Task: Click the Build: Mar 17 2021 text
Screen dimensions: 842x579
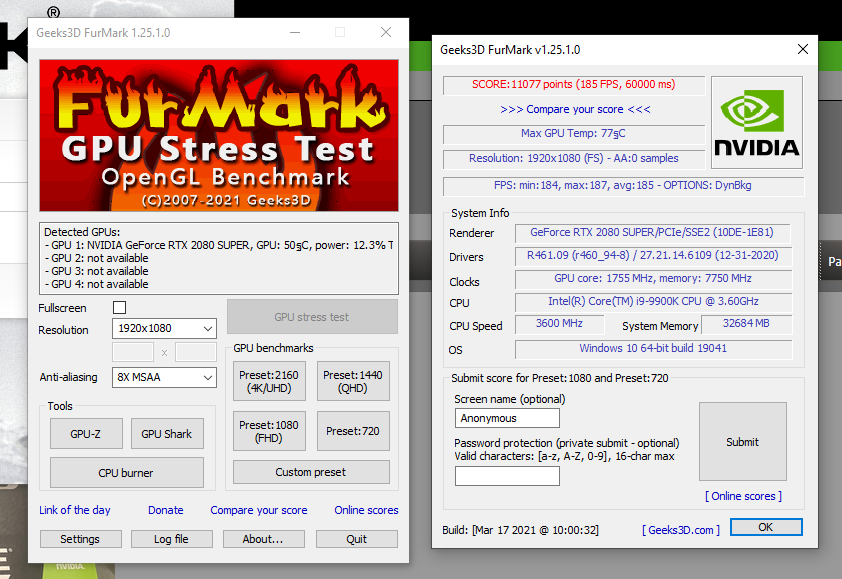Action: pos(520,530)
